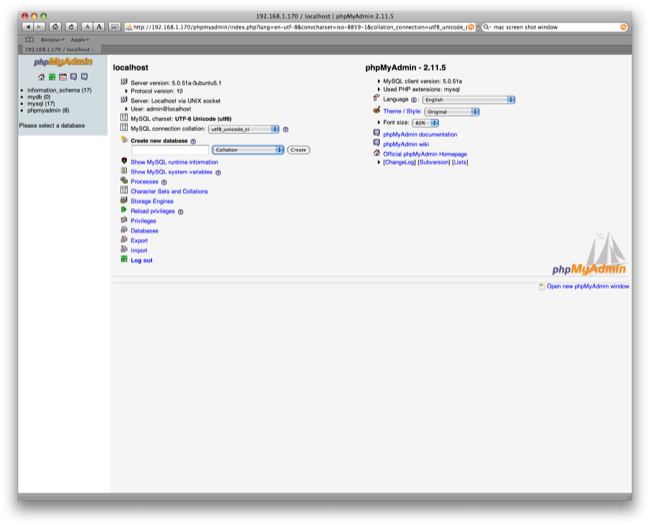Image resolution: width=650 pixels, height=525 pixels.
Task: Open information_schema (17) database
Action: 59,90
